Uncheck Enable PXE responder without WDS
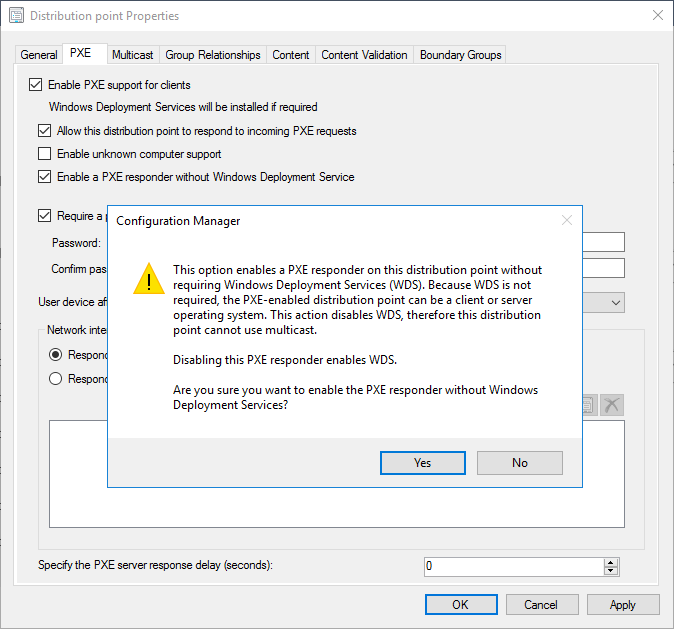 pos(44,177)
